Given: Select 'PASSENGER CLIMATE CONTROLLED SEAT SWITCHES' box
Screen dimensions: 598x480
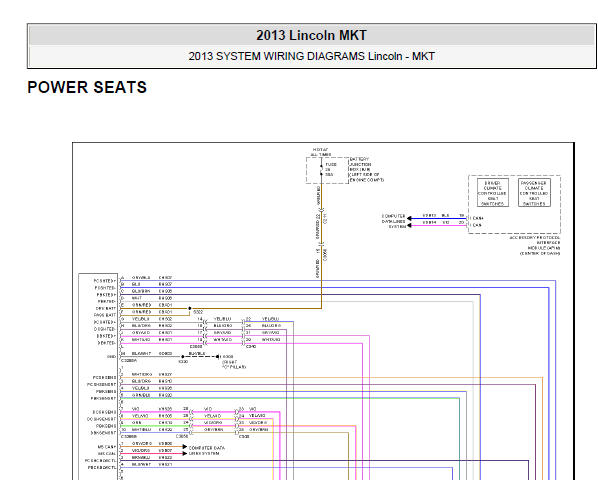Looking at the screenshot, I should coord(534,193).
